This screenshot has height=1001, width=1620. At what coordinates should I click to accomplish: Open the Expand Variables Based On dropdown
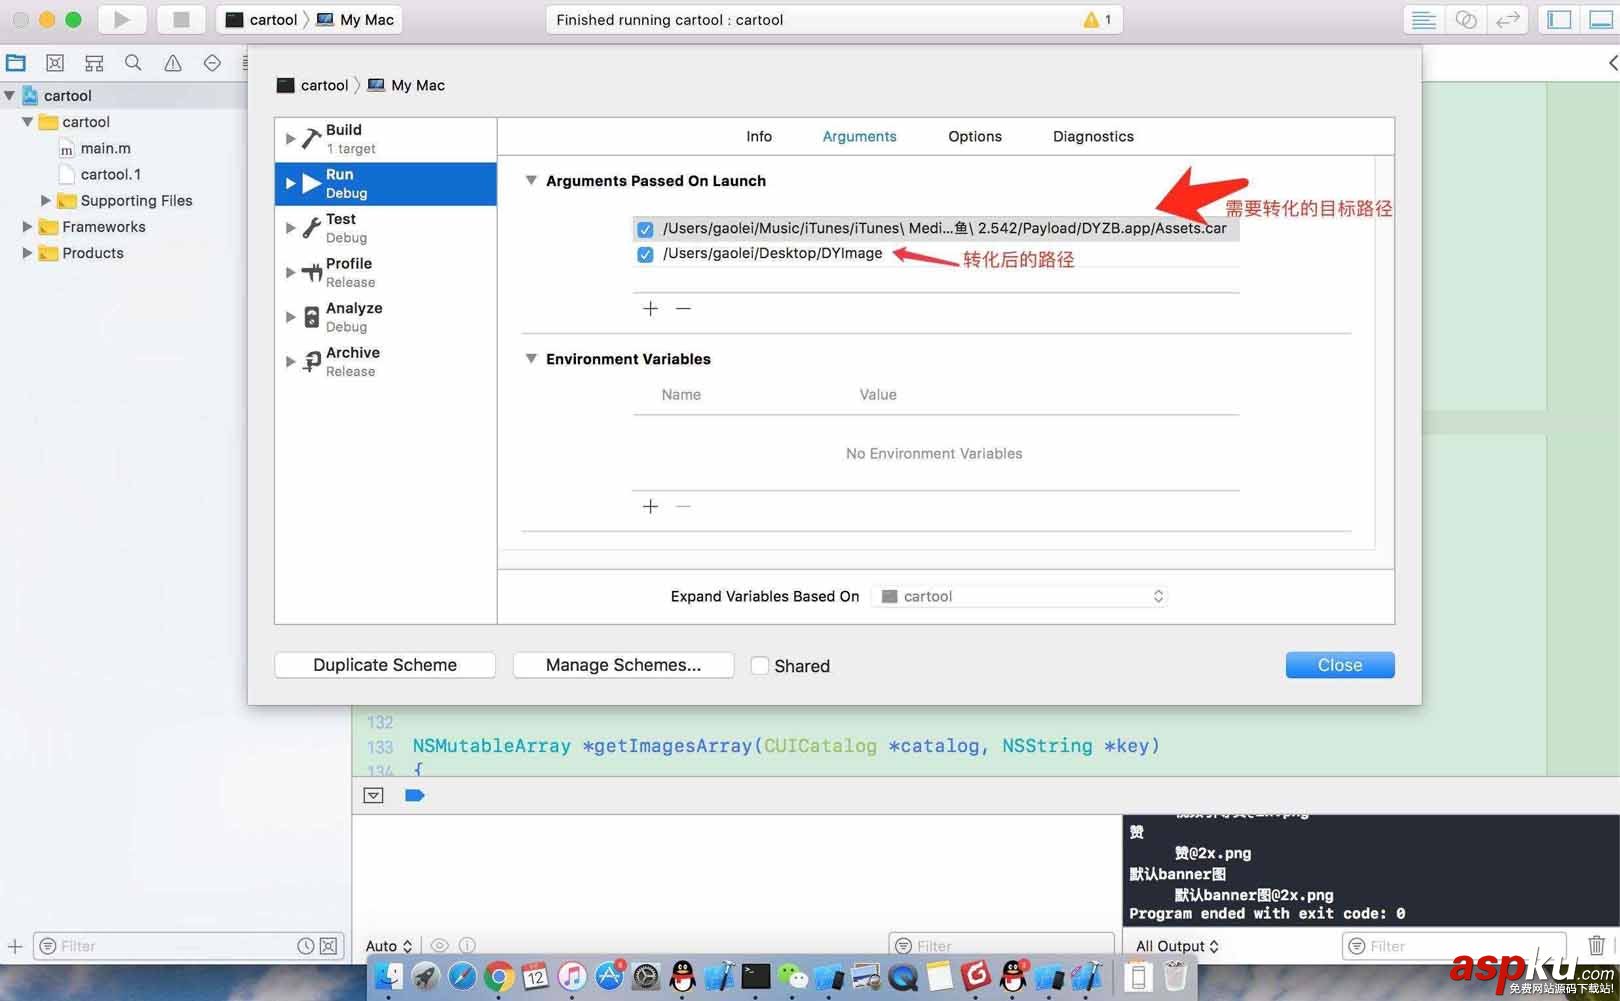point(1158,596)
